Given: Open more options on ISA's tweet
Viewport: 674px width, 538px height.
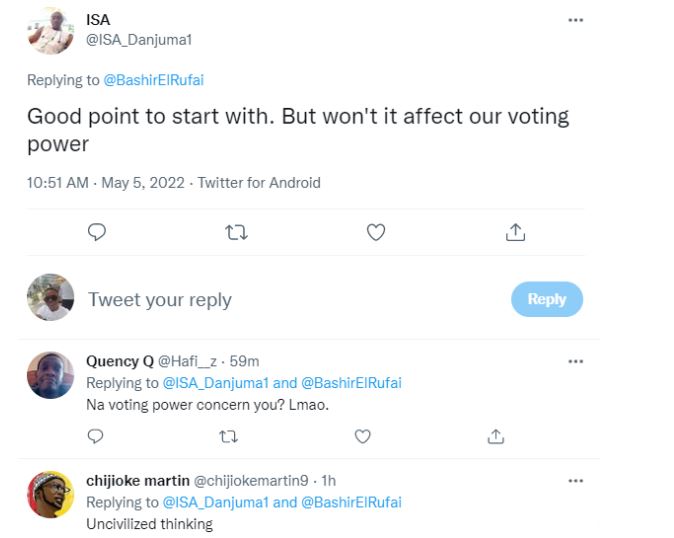Looking at the screenshot, I should click(575, 20).
